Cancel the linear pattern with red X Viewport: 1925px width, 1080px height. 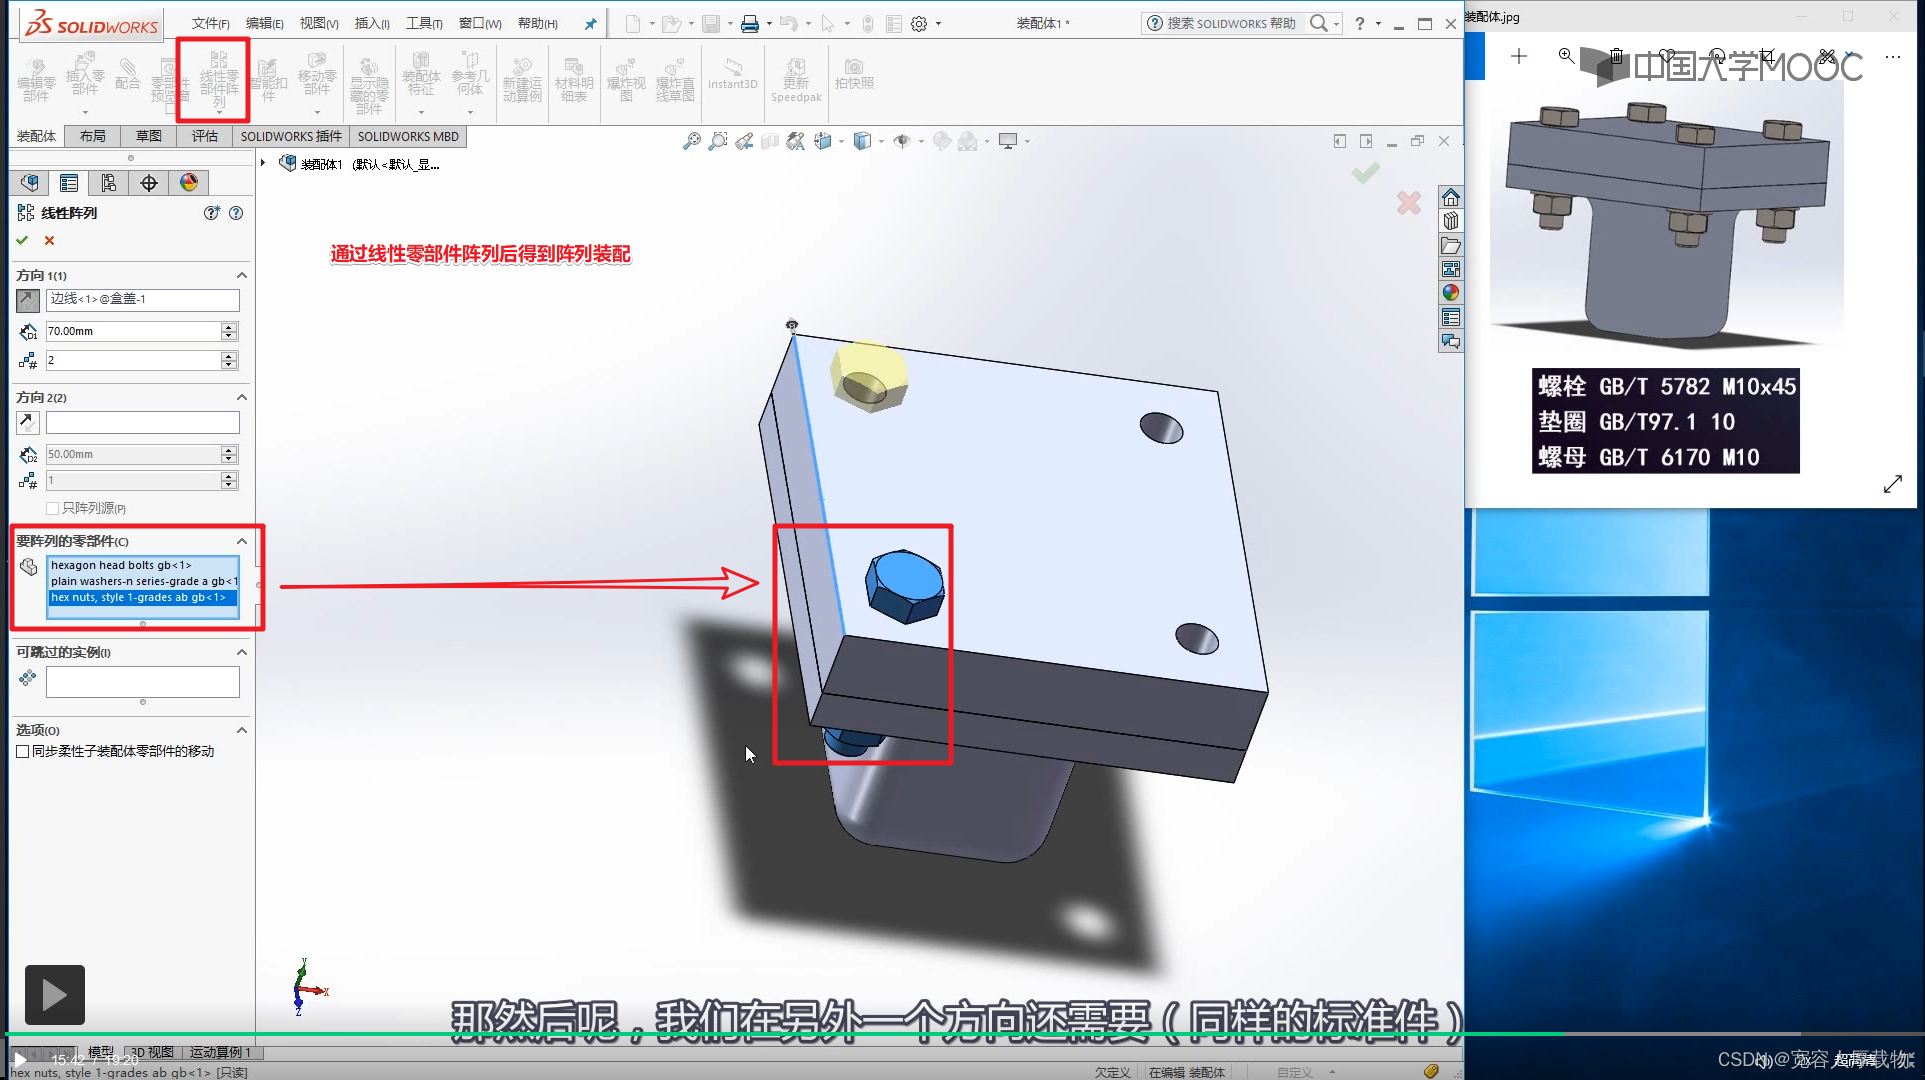49,241
